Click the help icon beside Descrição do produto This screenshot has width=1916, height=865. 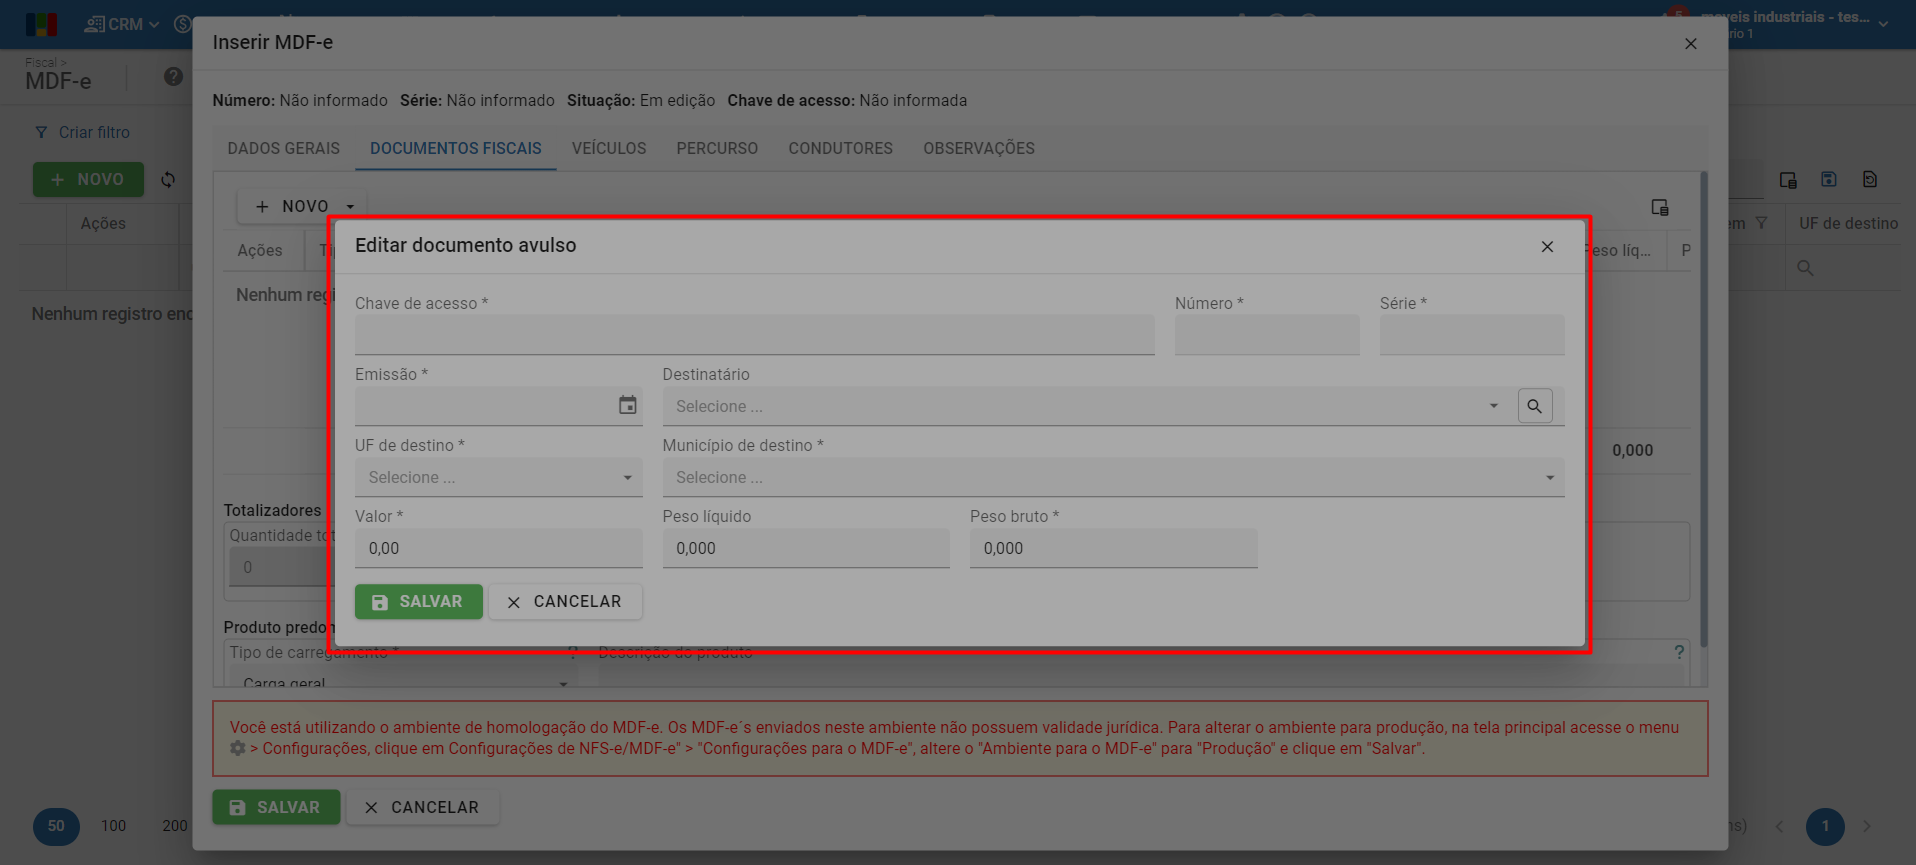point(1679,652)
